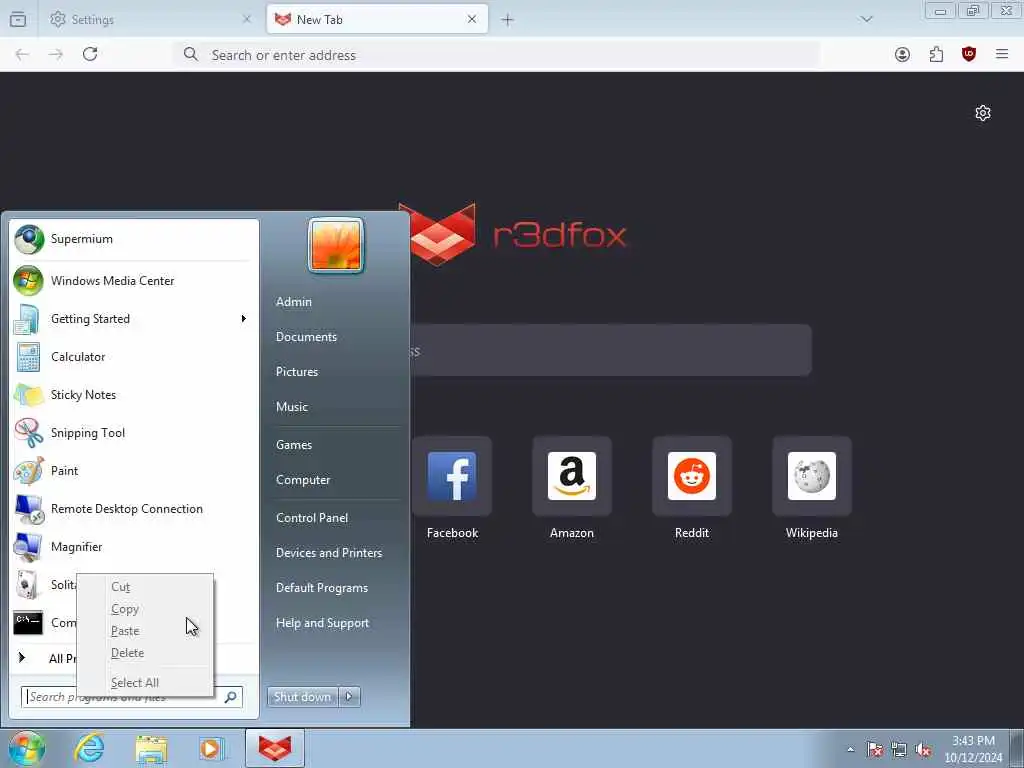The height and width of the screenshot is (768, 1024).
Task: Open Calculator from Start menu
Action: pos(133,357)
